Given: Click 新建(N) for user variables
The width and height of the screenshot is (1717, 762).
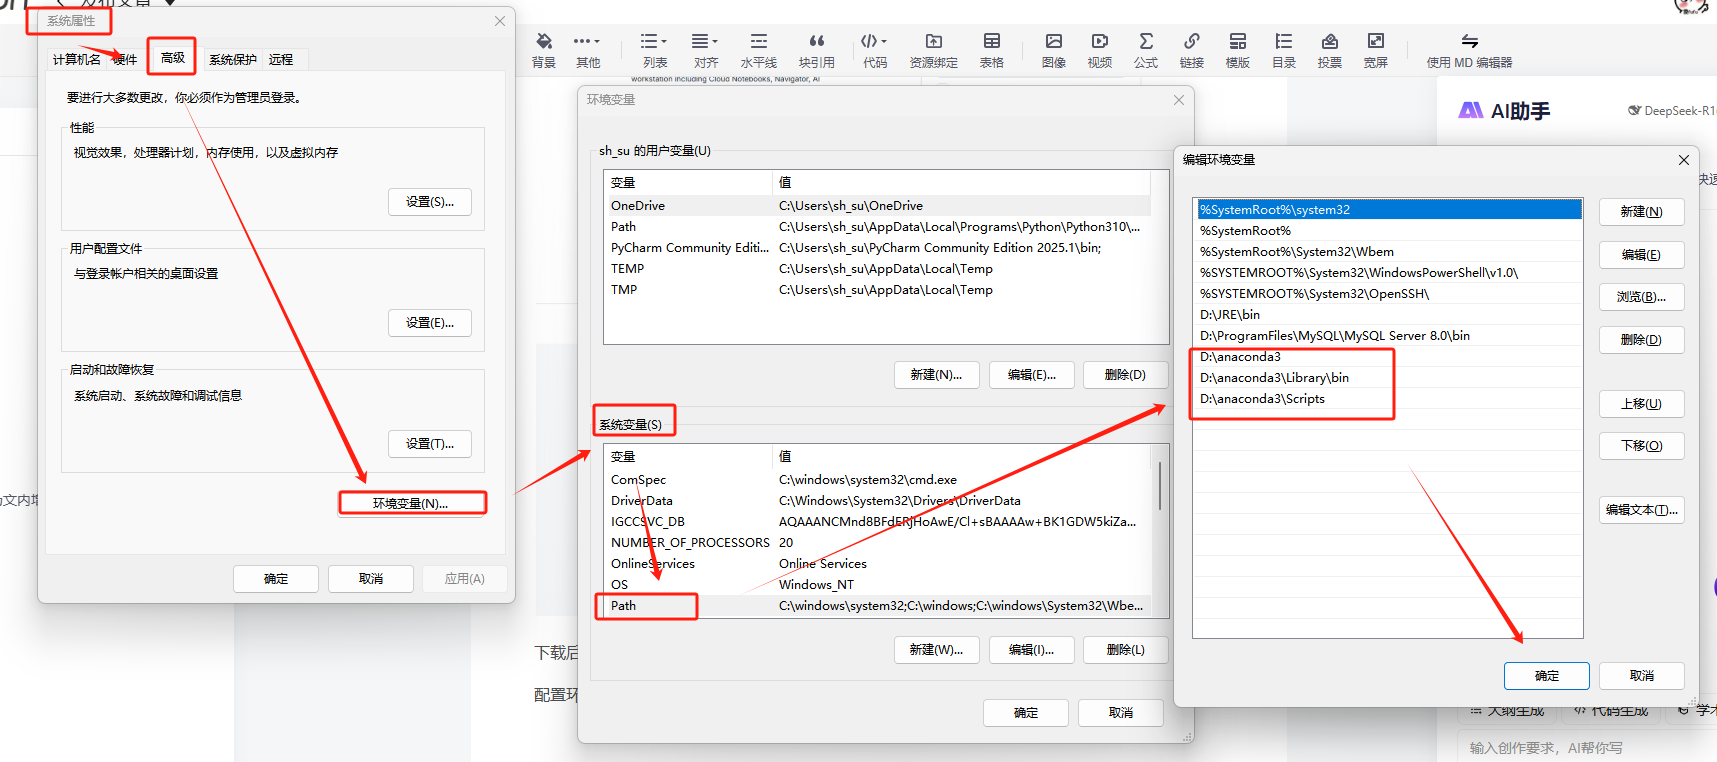Looking at the screenshot, I should click(x=936, y=375).
